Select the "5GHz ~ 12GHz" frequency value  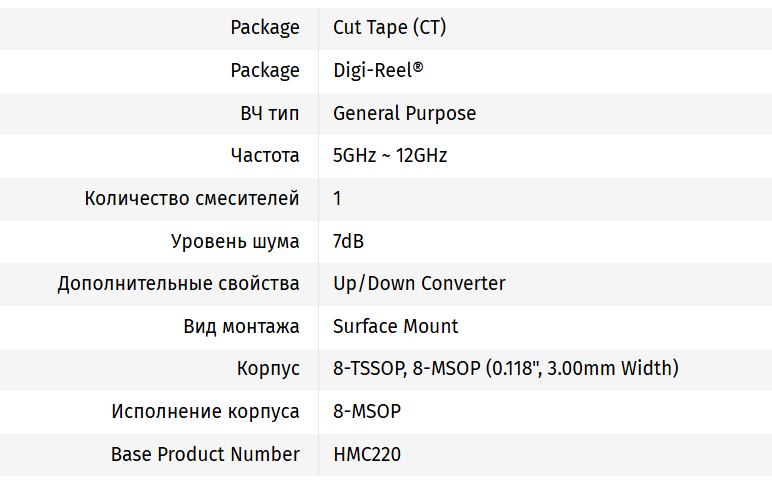pyautogui.click(x=390, y=156)
